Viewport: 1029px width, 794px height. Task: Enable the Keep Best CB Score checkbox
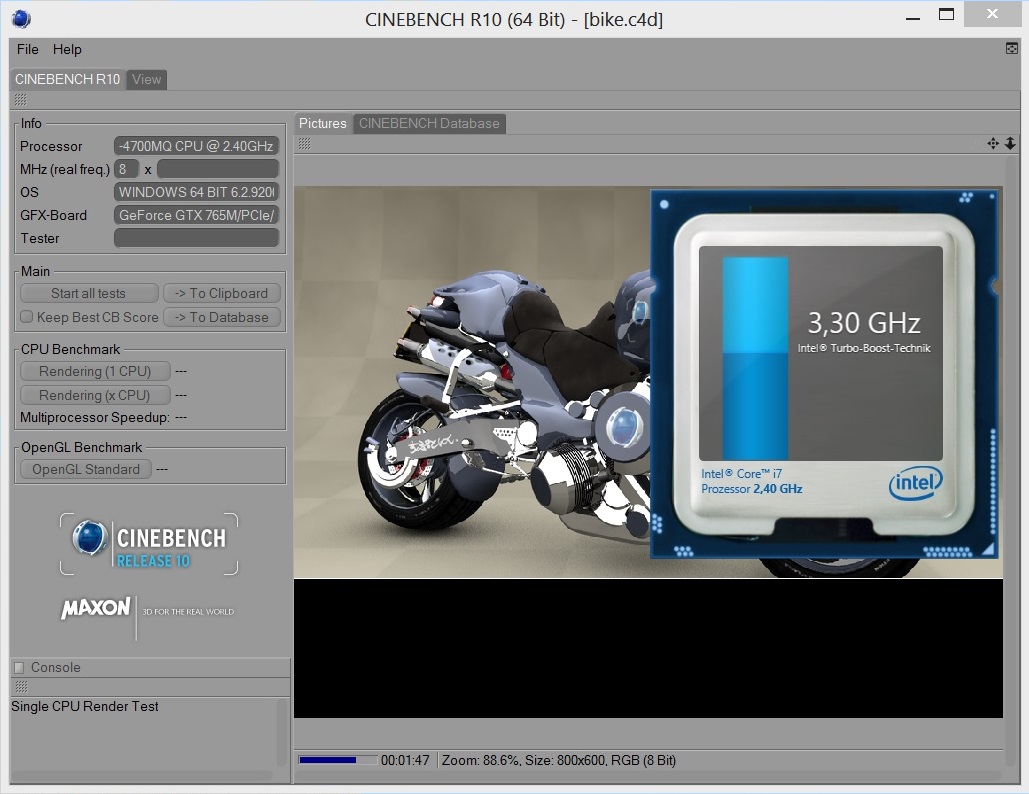(26, 317)
